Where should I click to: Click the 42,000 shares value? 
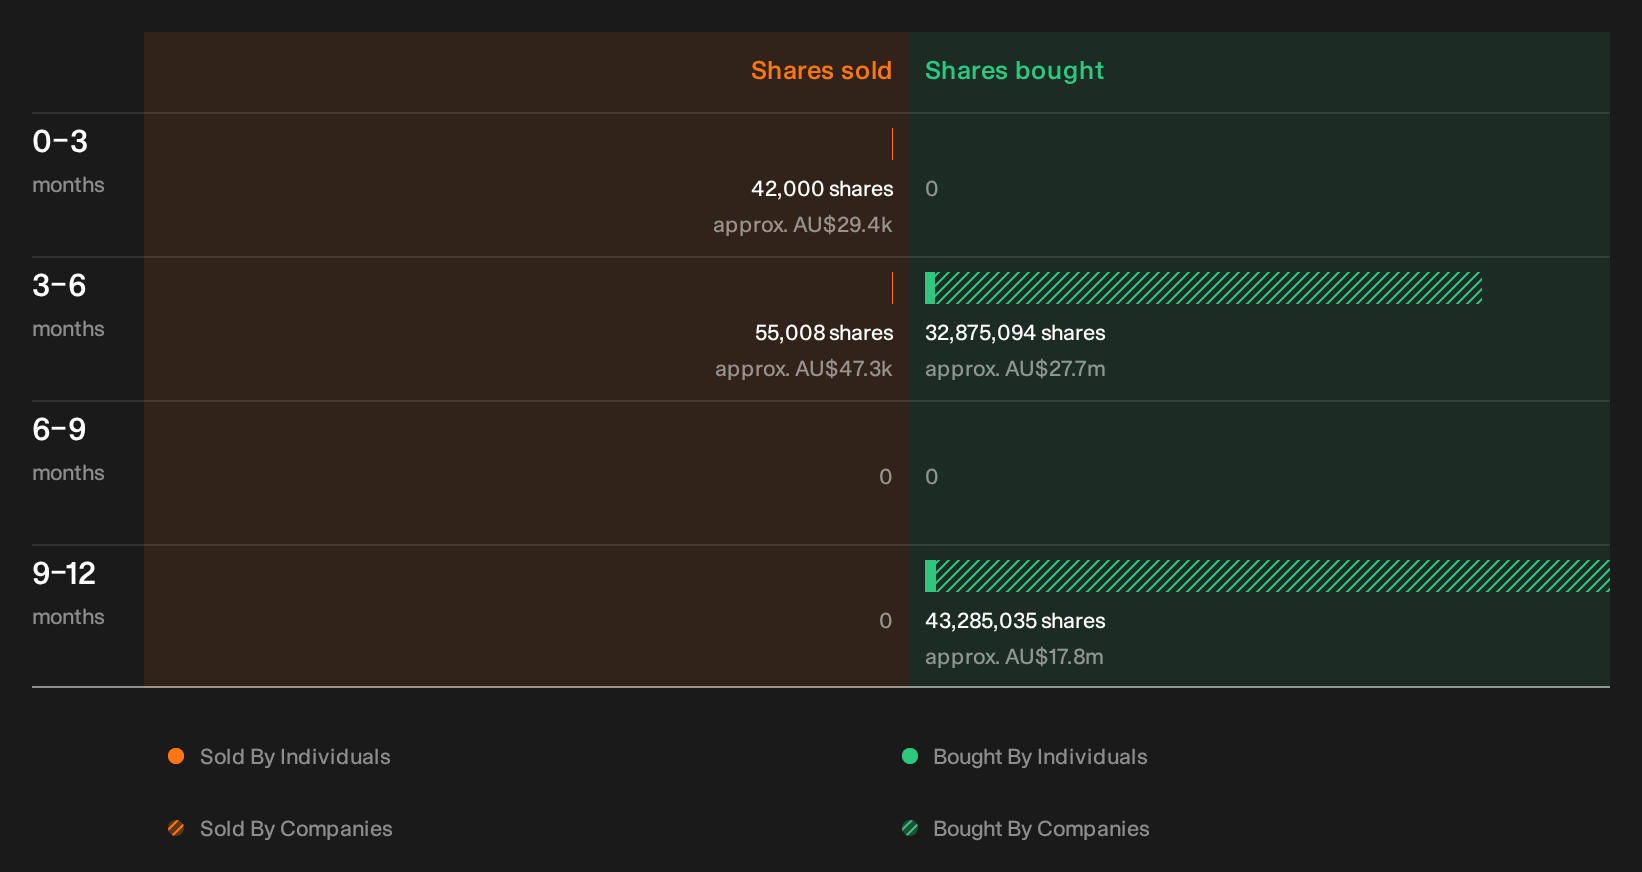click(822, 189)
